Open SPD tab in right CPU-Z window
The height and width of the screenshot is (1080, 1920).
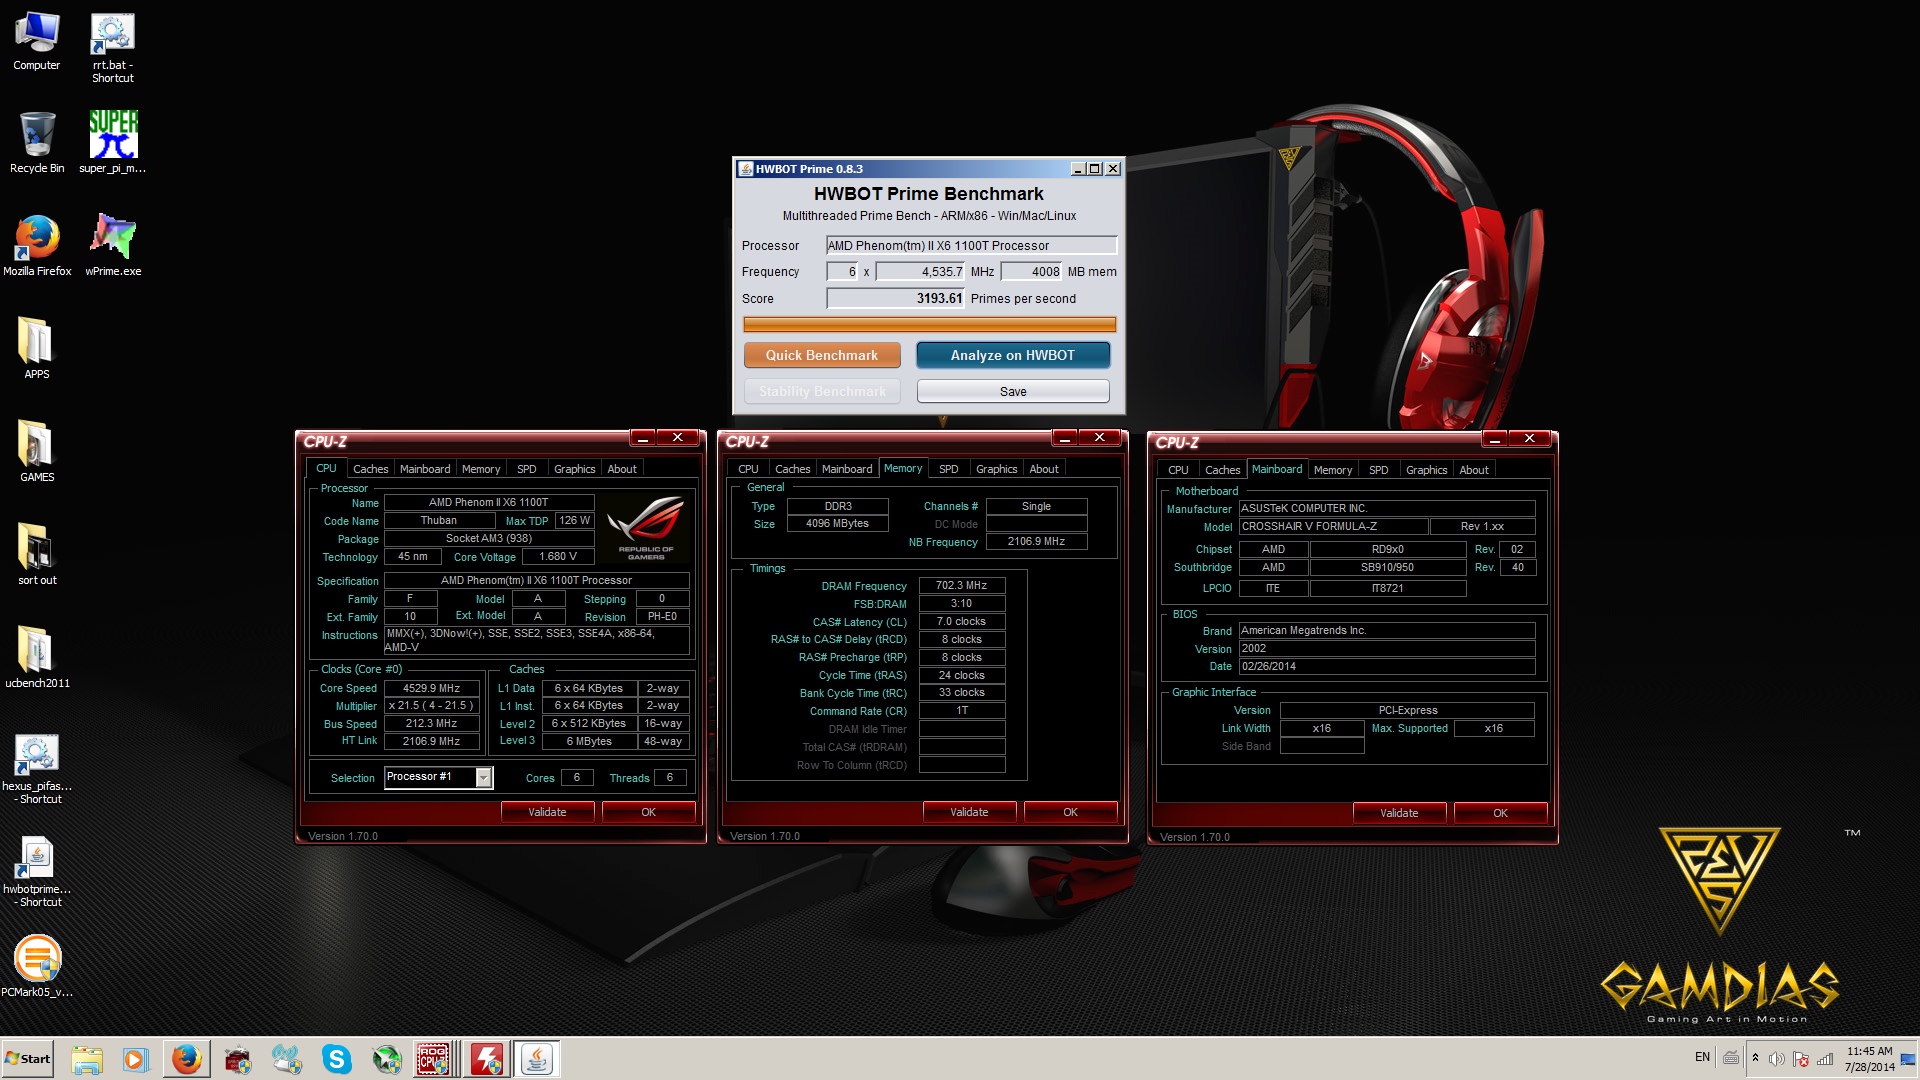(x=1379, y=470)
